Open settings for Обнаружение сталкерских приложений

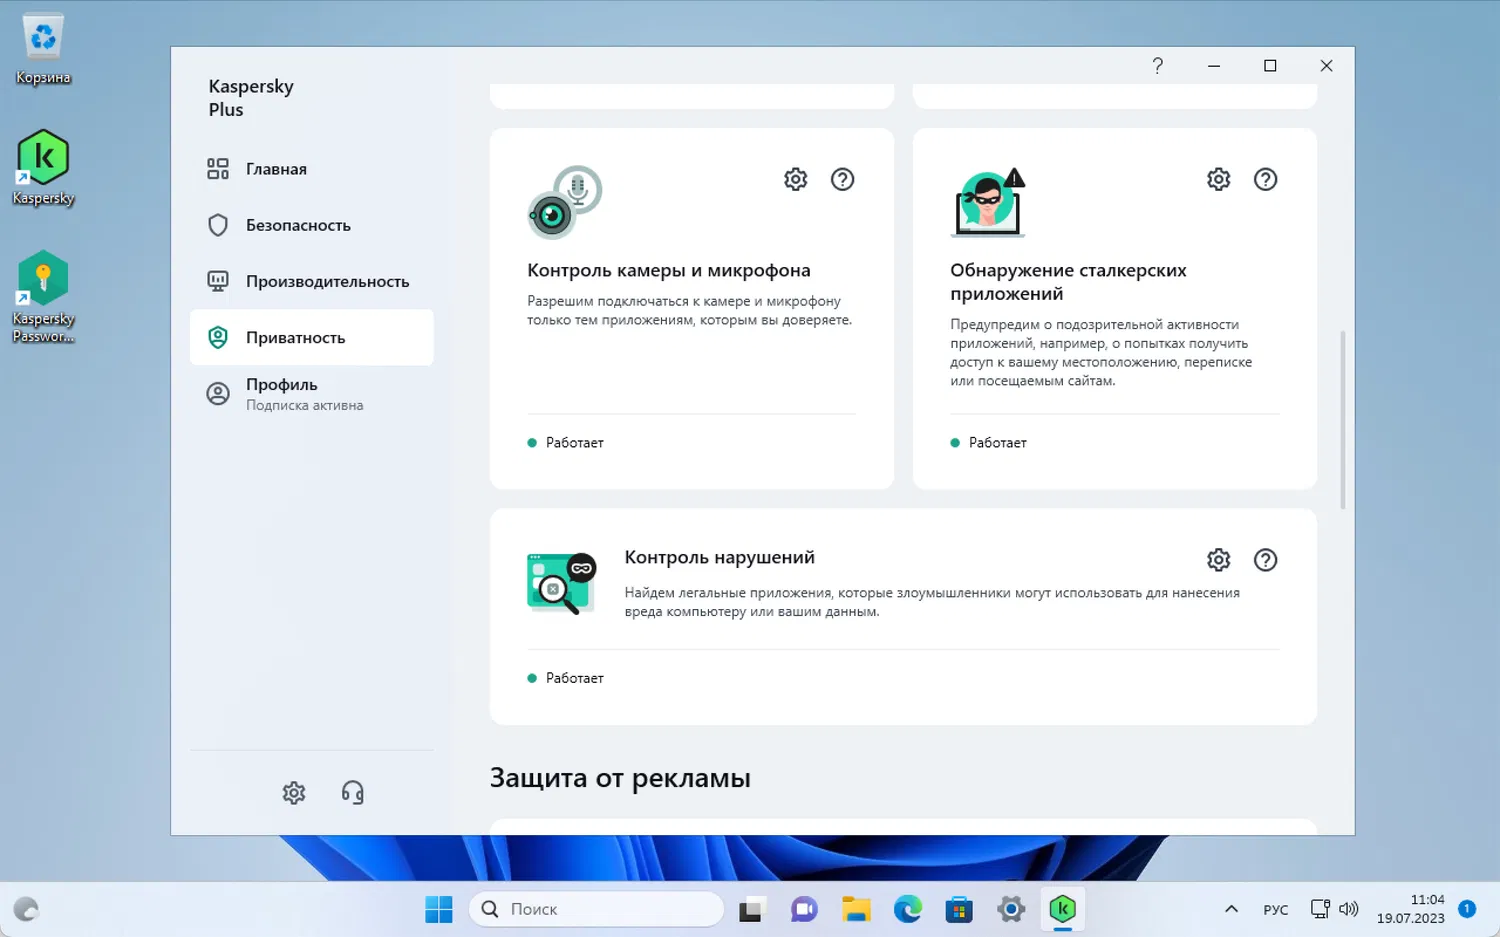[x=1219, y=179]
